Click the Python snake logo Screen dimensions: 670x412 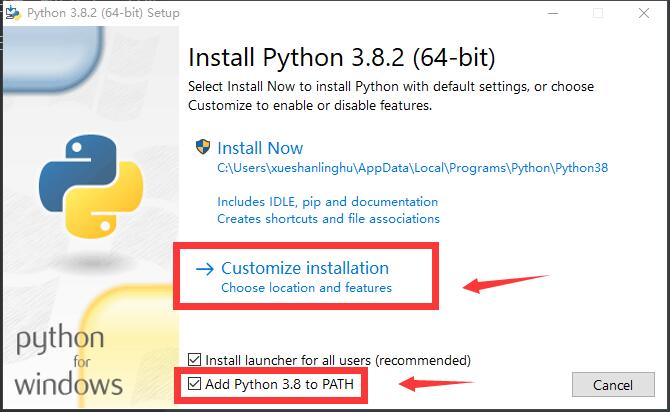(91, 187)
